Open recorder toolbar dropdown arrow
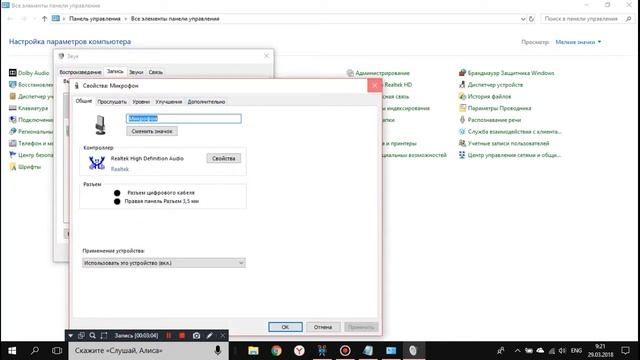Viewport: 640px width, 360px height. point(71,336)
